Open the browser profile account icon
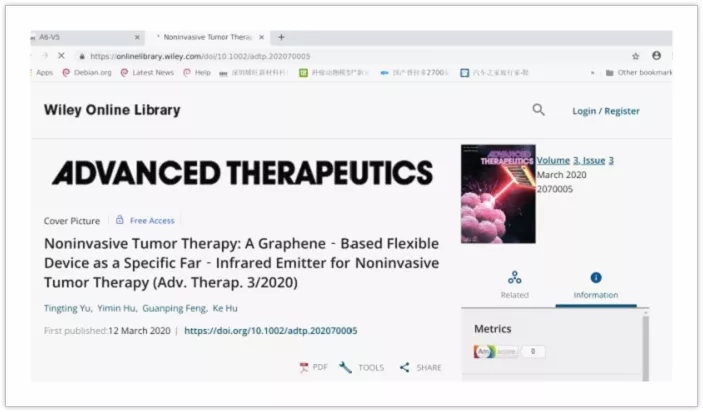Screen dimensions: 703x412 [x=656, y=56]
